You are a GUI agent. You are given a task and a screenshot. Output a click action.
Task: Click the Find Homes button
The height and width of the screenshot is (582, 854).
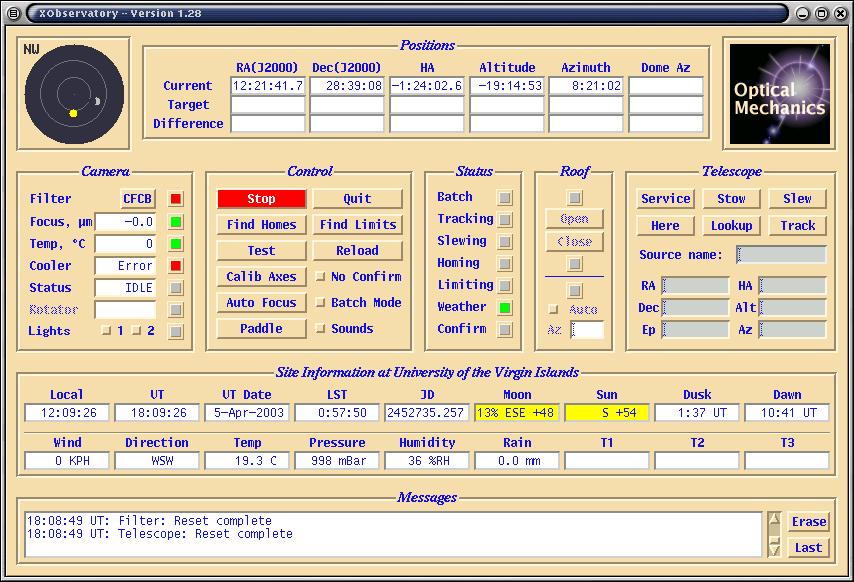[261, 225]
